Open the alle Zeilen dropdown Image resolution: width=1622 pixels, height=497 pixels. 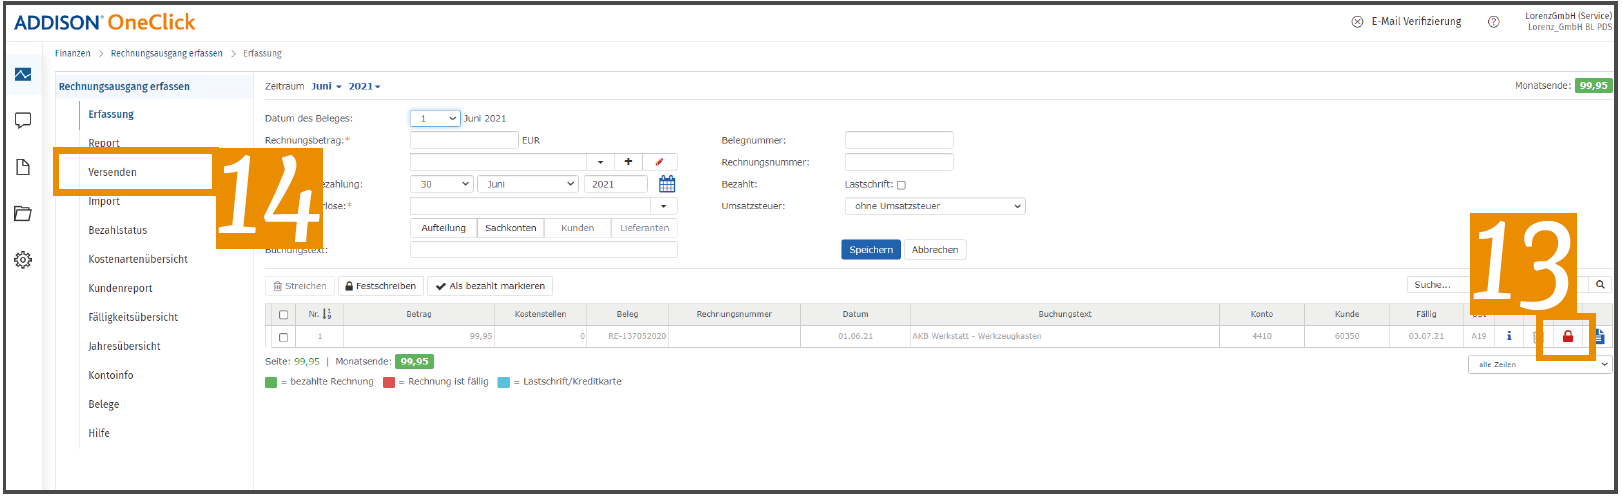(x=1540, y=365)
